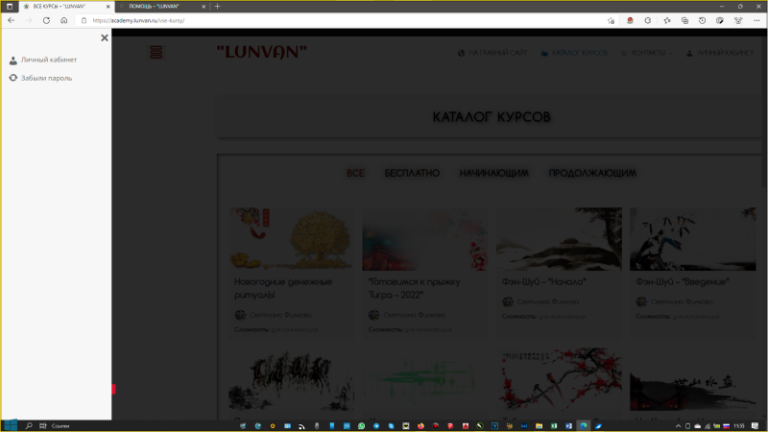The width and height of the screenshot is (768, 432).
Task: Add page to favorites star icon
Action: 611,21
